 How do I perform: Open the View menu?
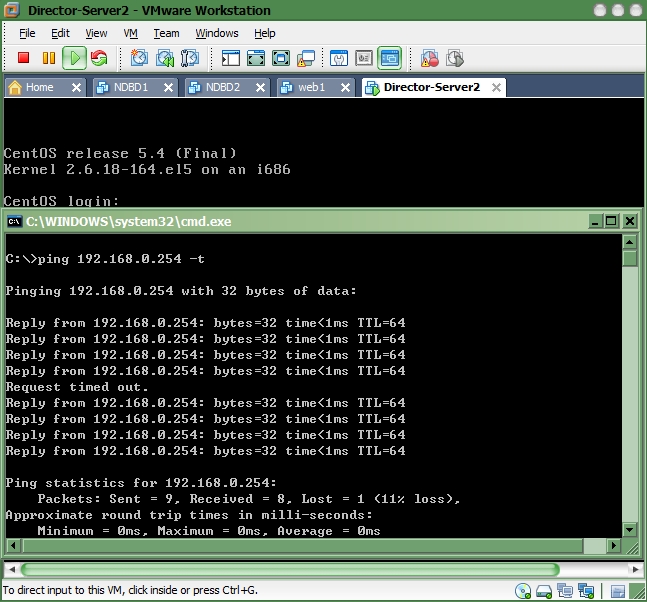pyautogui.click(x=96, y=33)
